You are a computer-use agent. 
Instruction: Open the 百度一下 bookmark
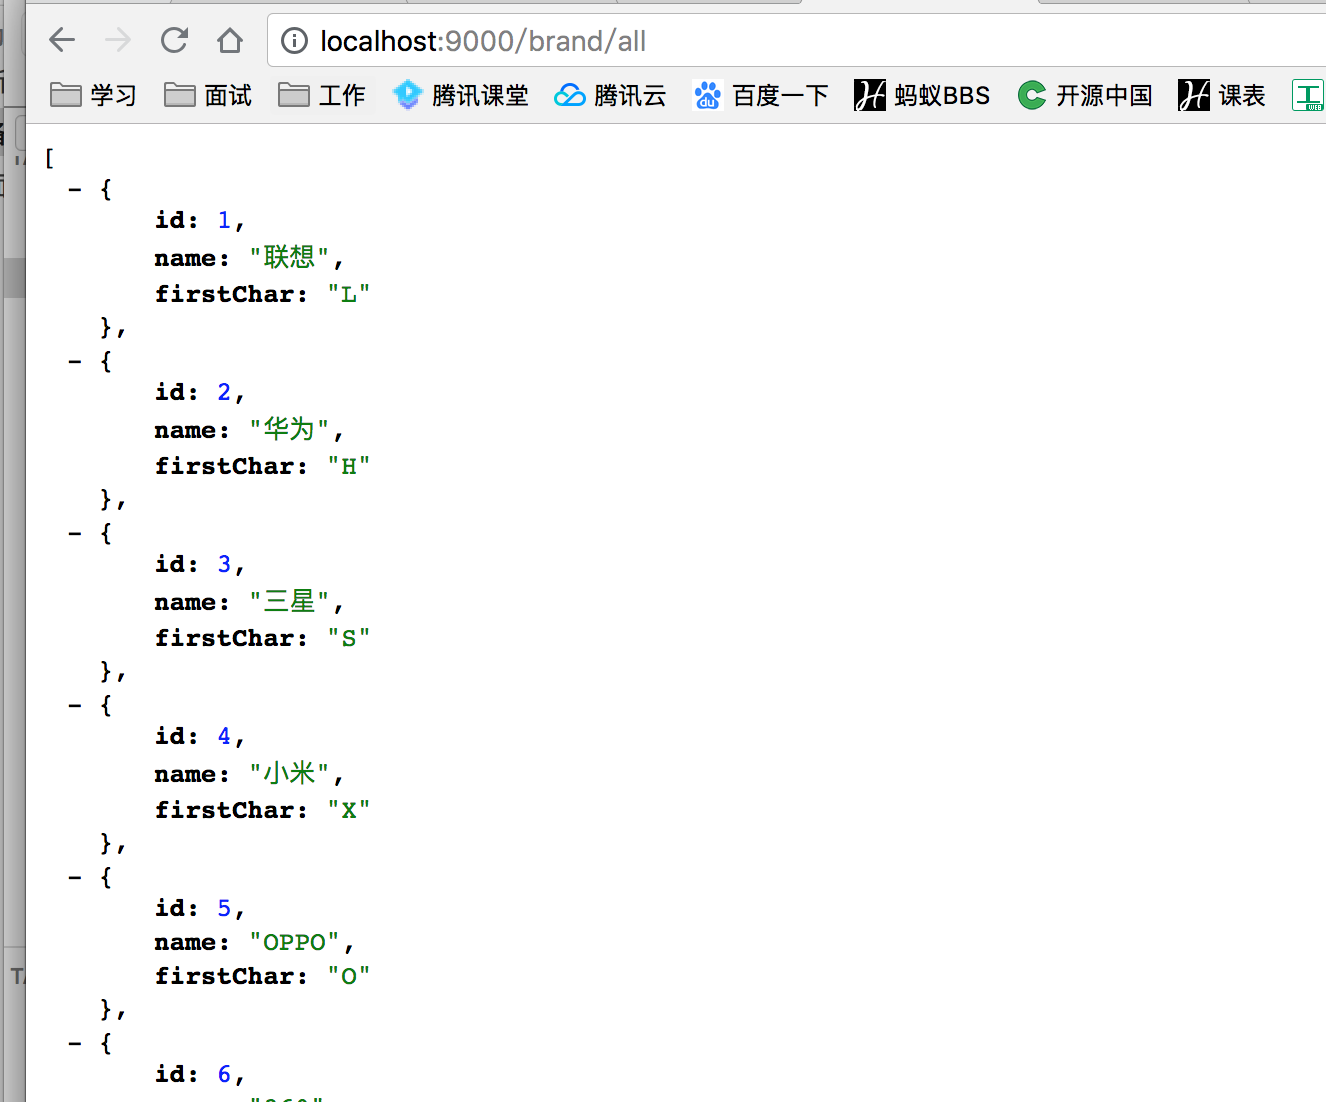(762, 95)
